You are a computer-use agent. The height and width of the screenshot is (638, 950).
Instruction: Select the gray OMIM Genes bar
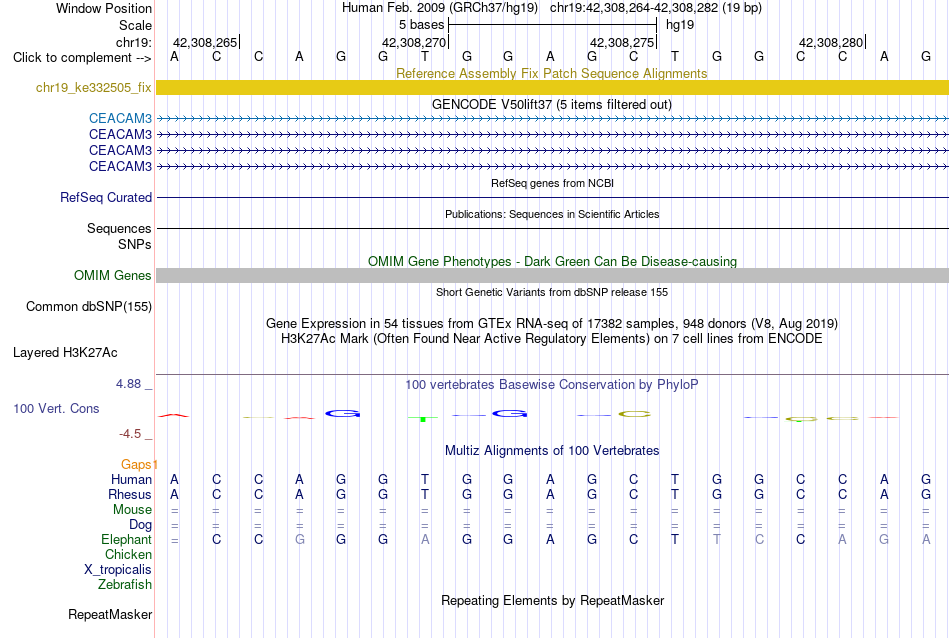552,275
